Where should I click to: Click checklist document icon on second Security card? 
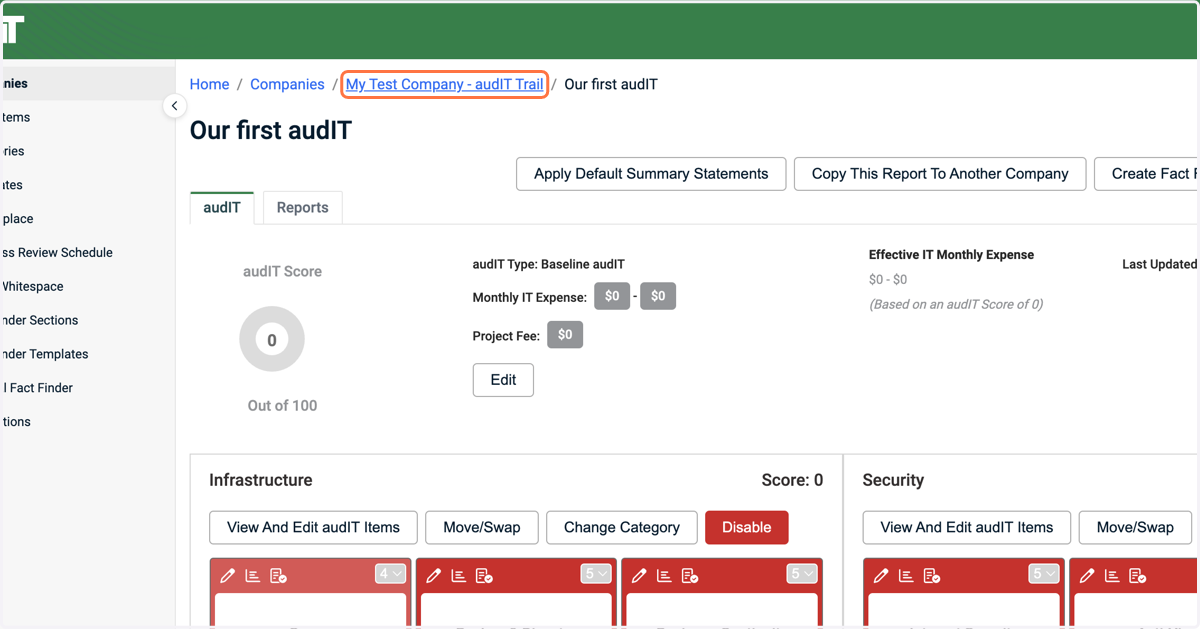[1138, 575]
